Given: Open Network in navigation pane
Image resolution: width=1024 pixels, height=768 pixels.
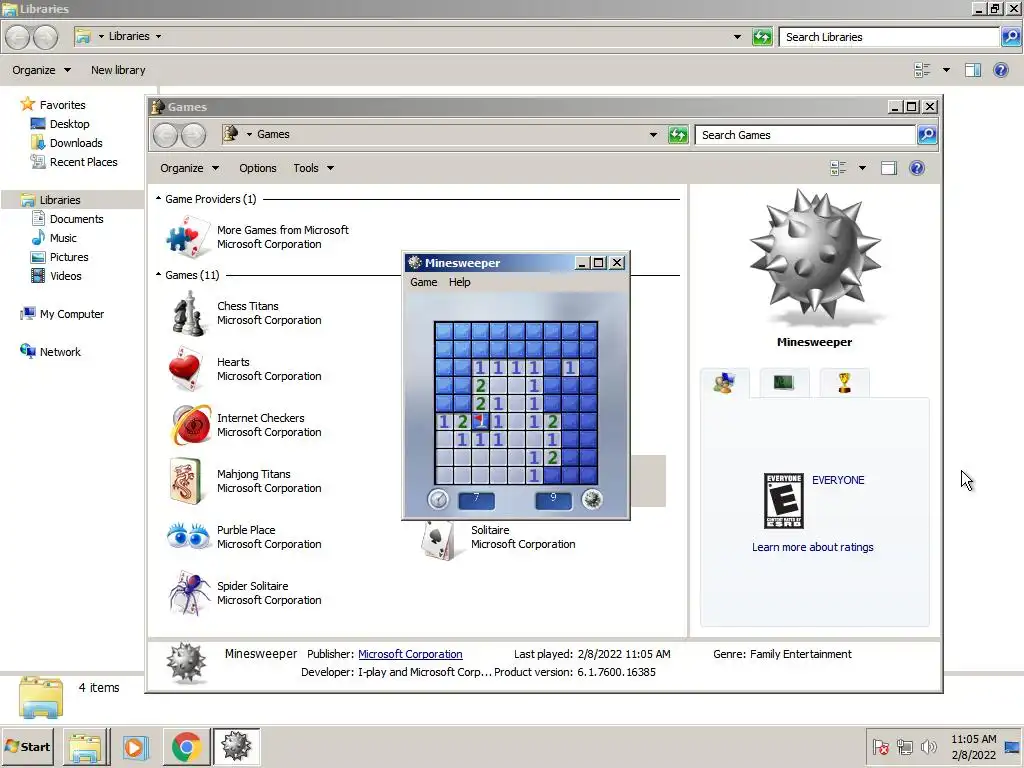Looking at the screenshot, I should [x=50, y=351].
